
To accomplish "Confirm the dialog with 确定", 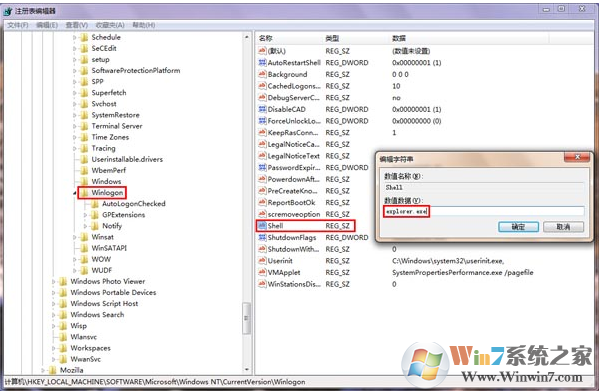I will point(518,227).
